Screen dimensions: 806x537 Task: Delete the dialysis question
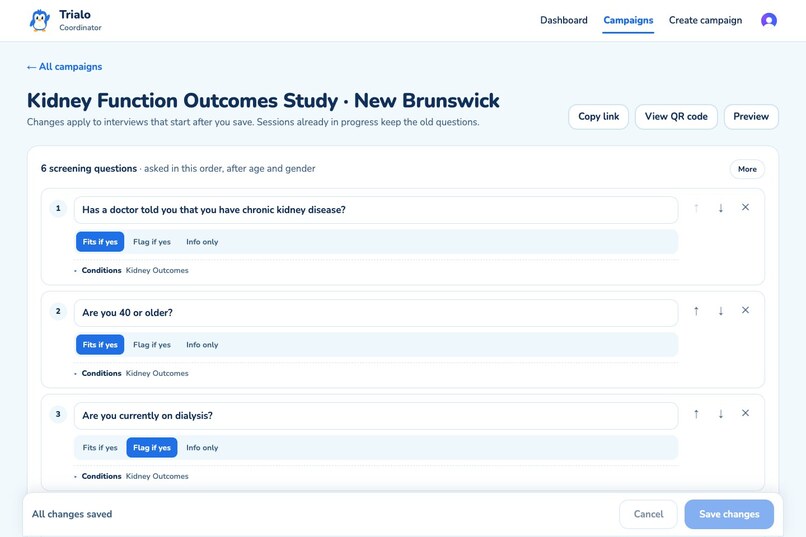point(745,413)
